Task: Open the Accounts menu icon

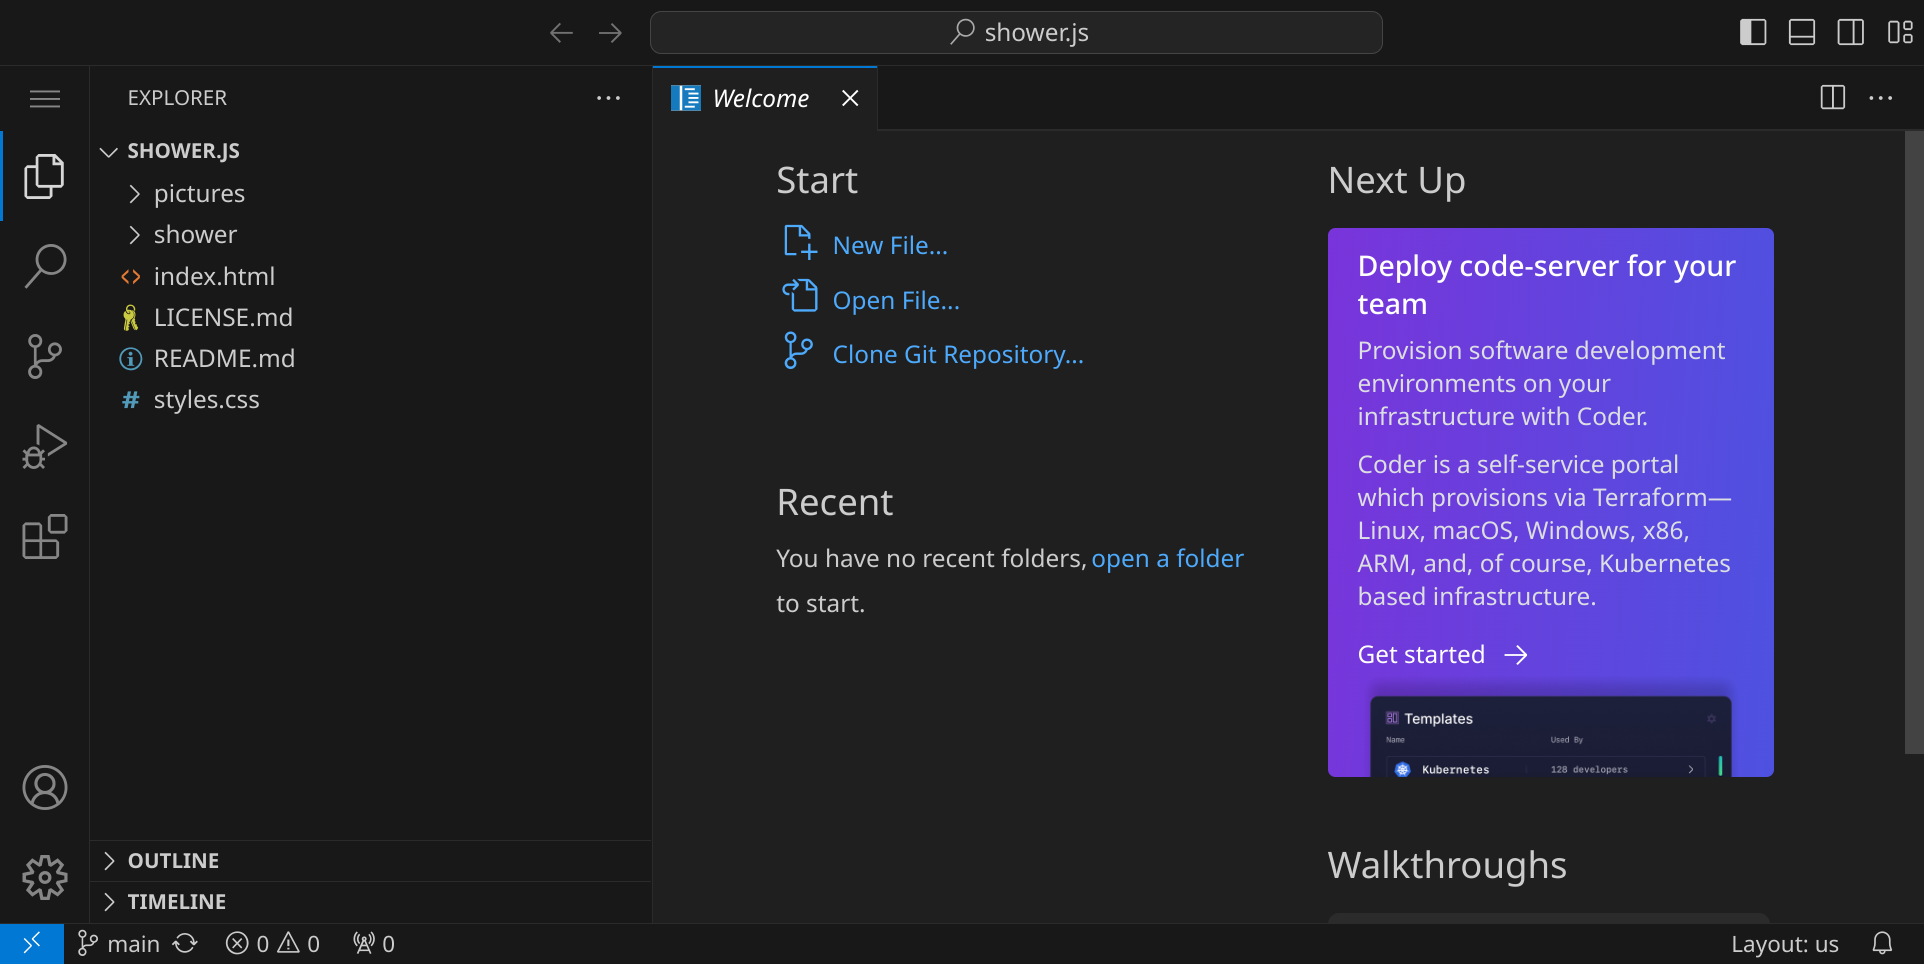Action: point(45,788)
